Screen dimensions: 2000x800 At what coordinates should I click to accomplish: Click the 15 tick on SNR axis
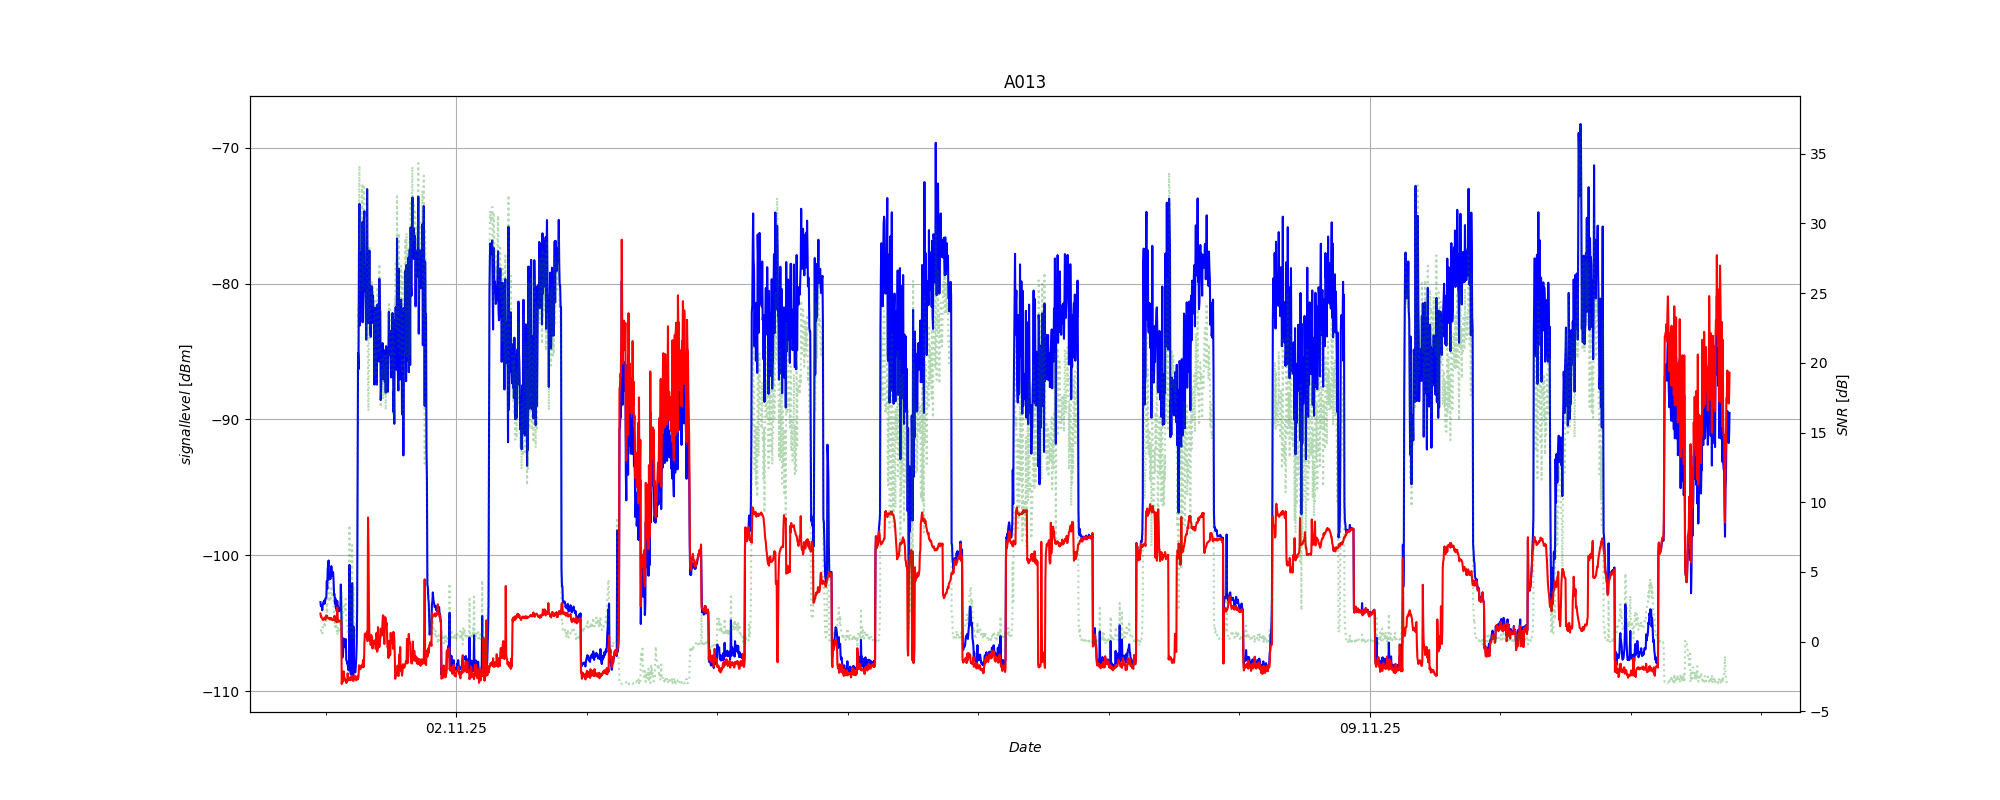click(1817, 433)
